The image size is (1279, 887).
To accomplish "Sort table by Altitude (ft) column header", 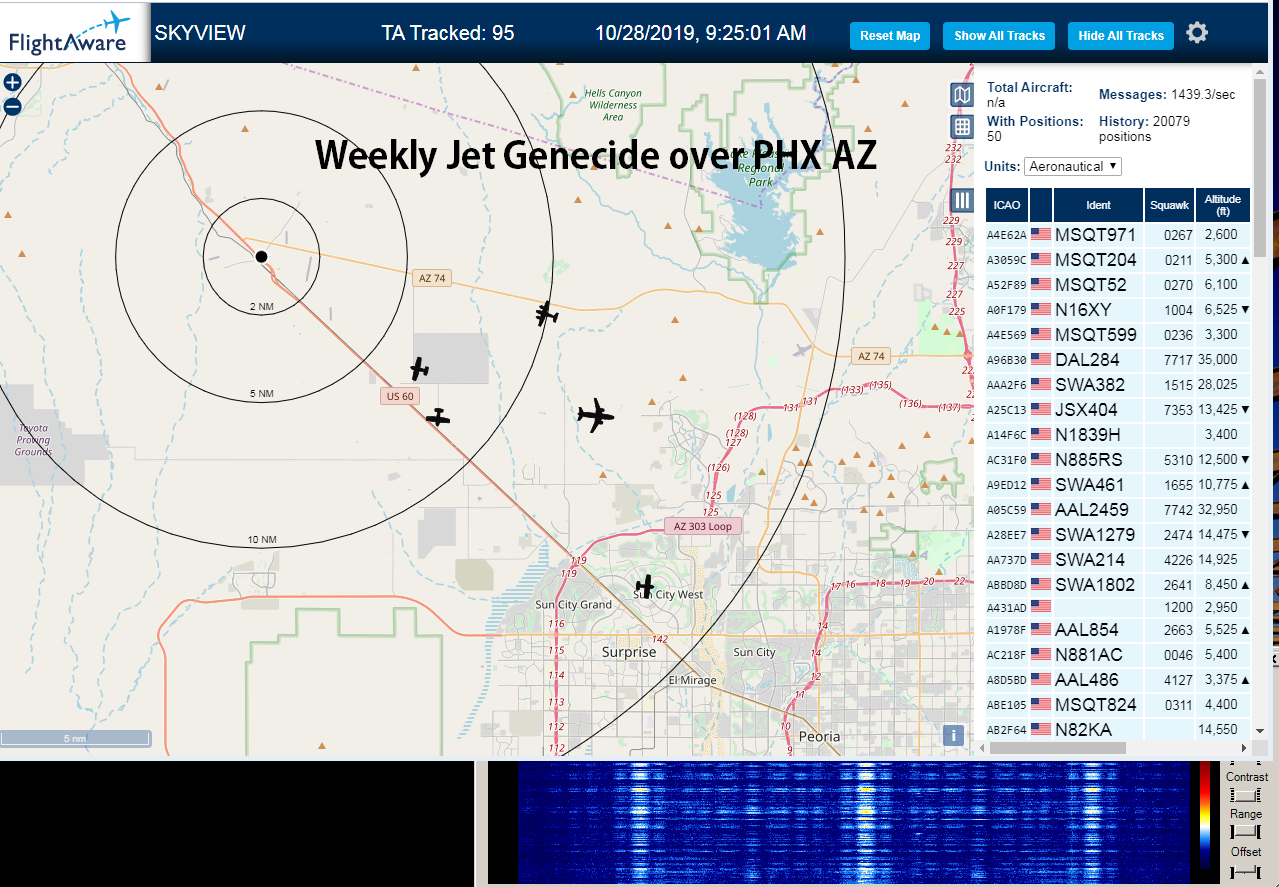I will coord(1223,205).
